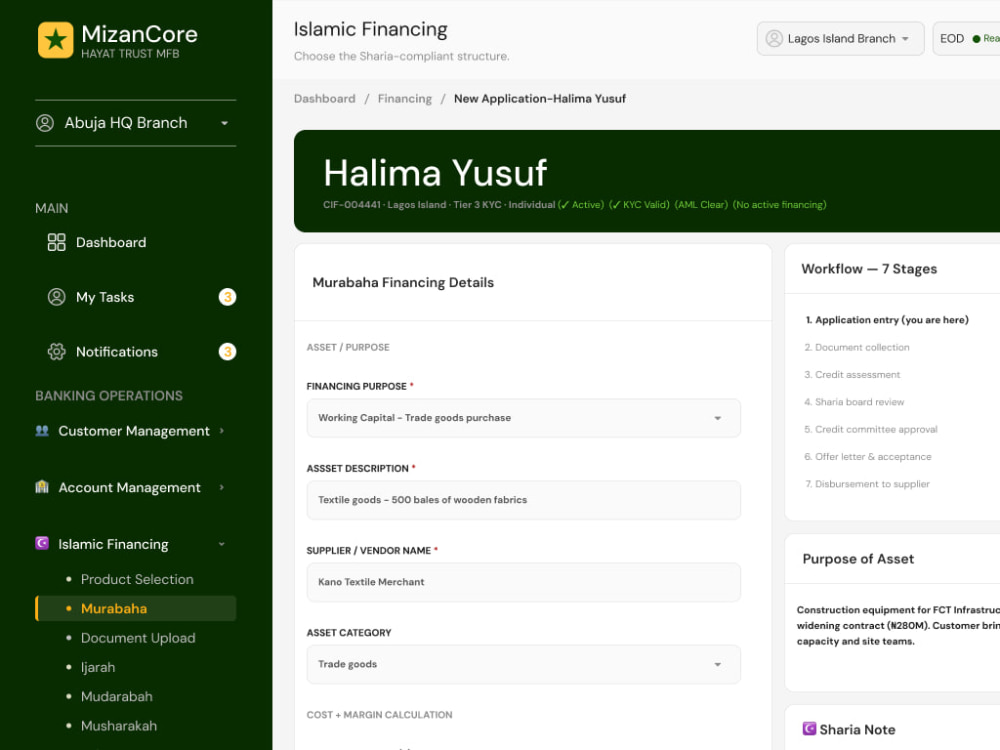Image resolution: width=1000 pixels, height=750 pixels.
Task: Click the AML Clear status tag
Action: 701,205
